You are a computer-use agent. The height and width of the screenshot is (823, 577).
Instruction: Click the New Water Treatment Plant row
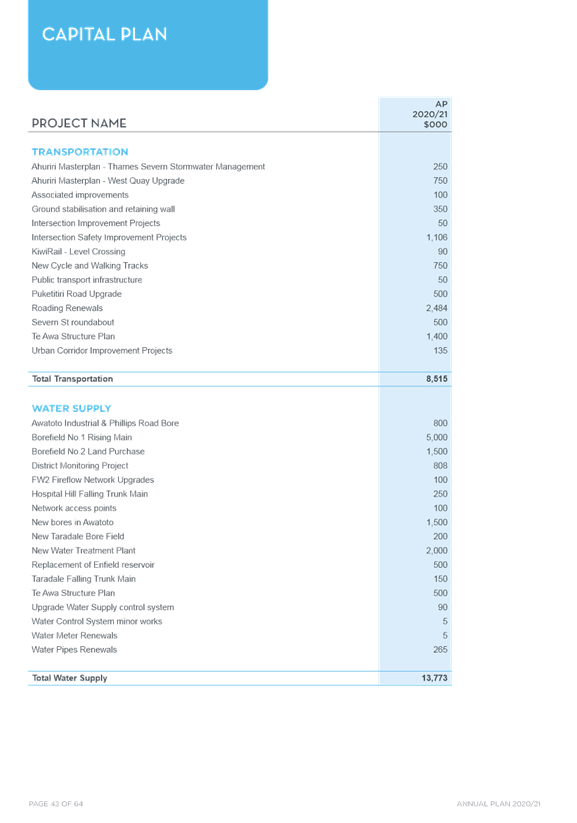[240, 551]
